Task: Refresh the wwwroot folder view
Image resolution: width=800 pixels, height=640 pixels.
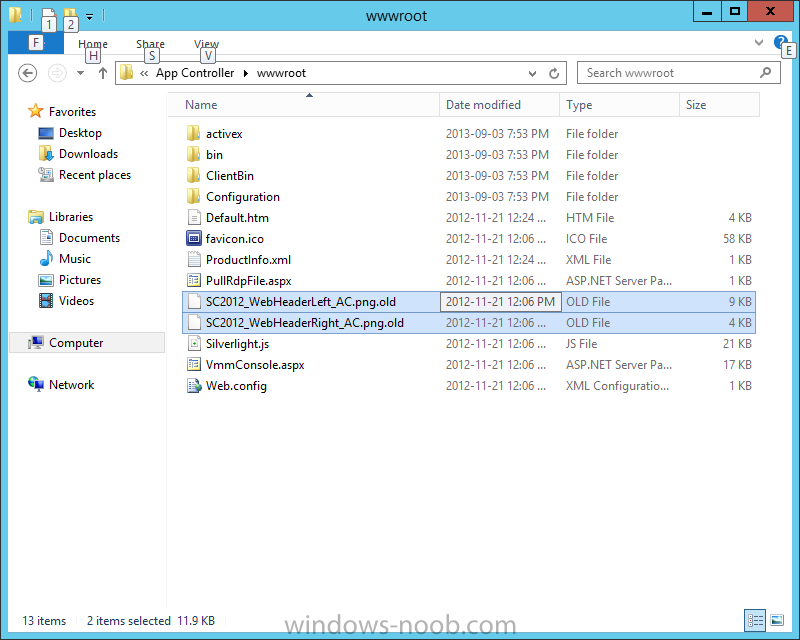Action: click(x=554, y=73)
